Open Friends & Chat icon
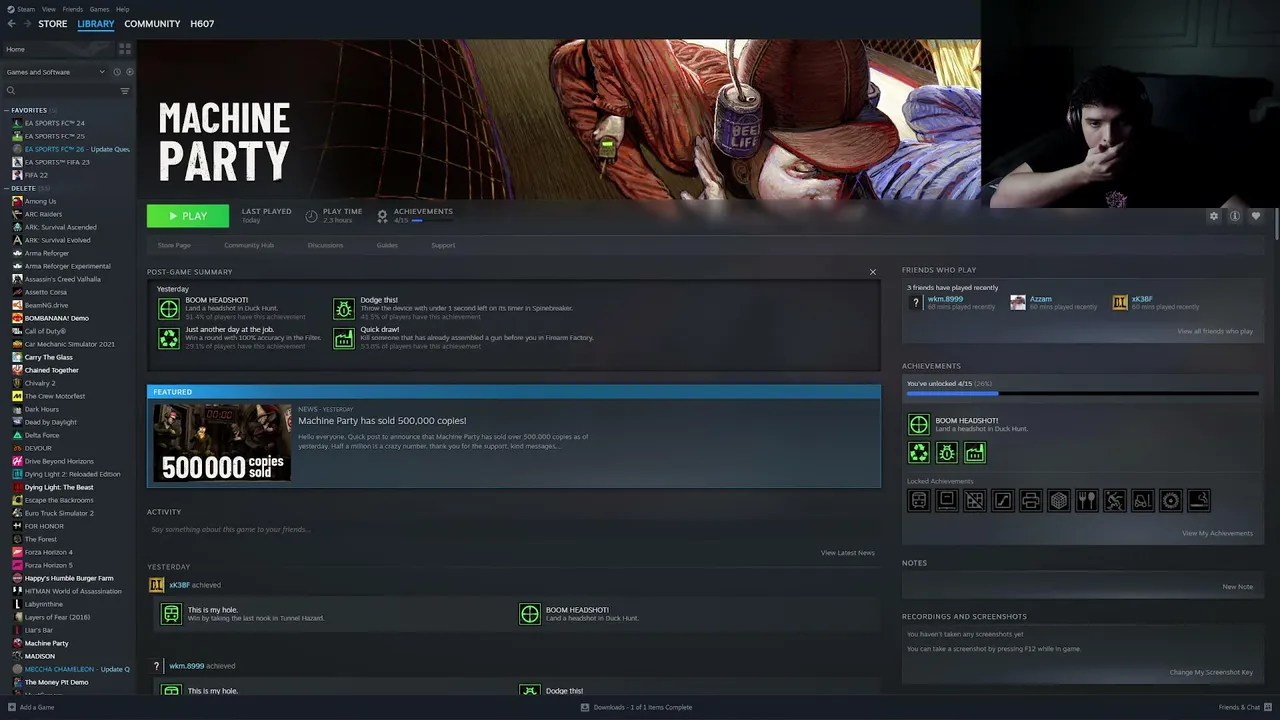Image resolution: width=1280 pixels, height=720 pixels. pos(1268,707)
